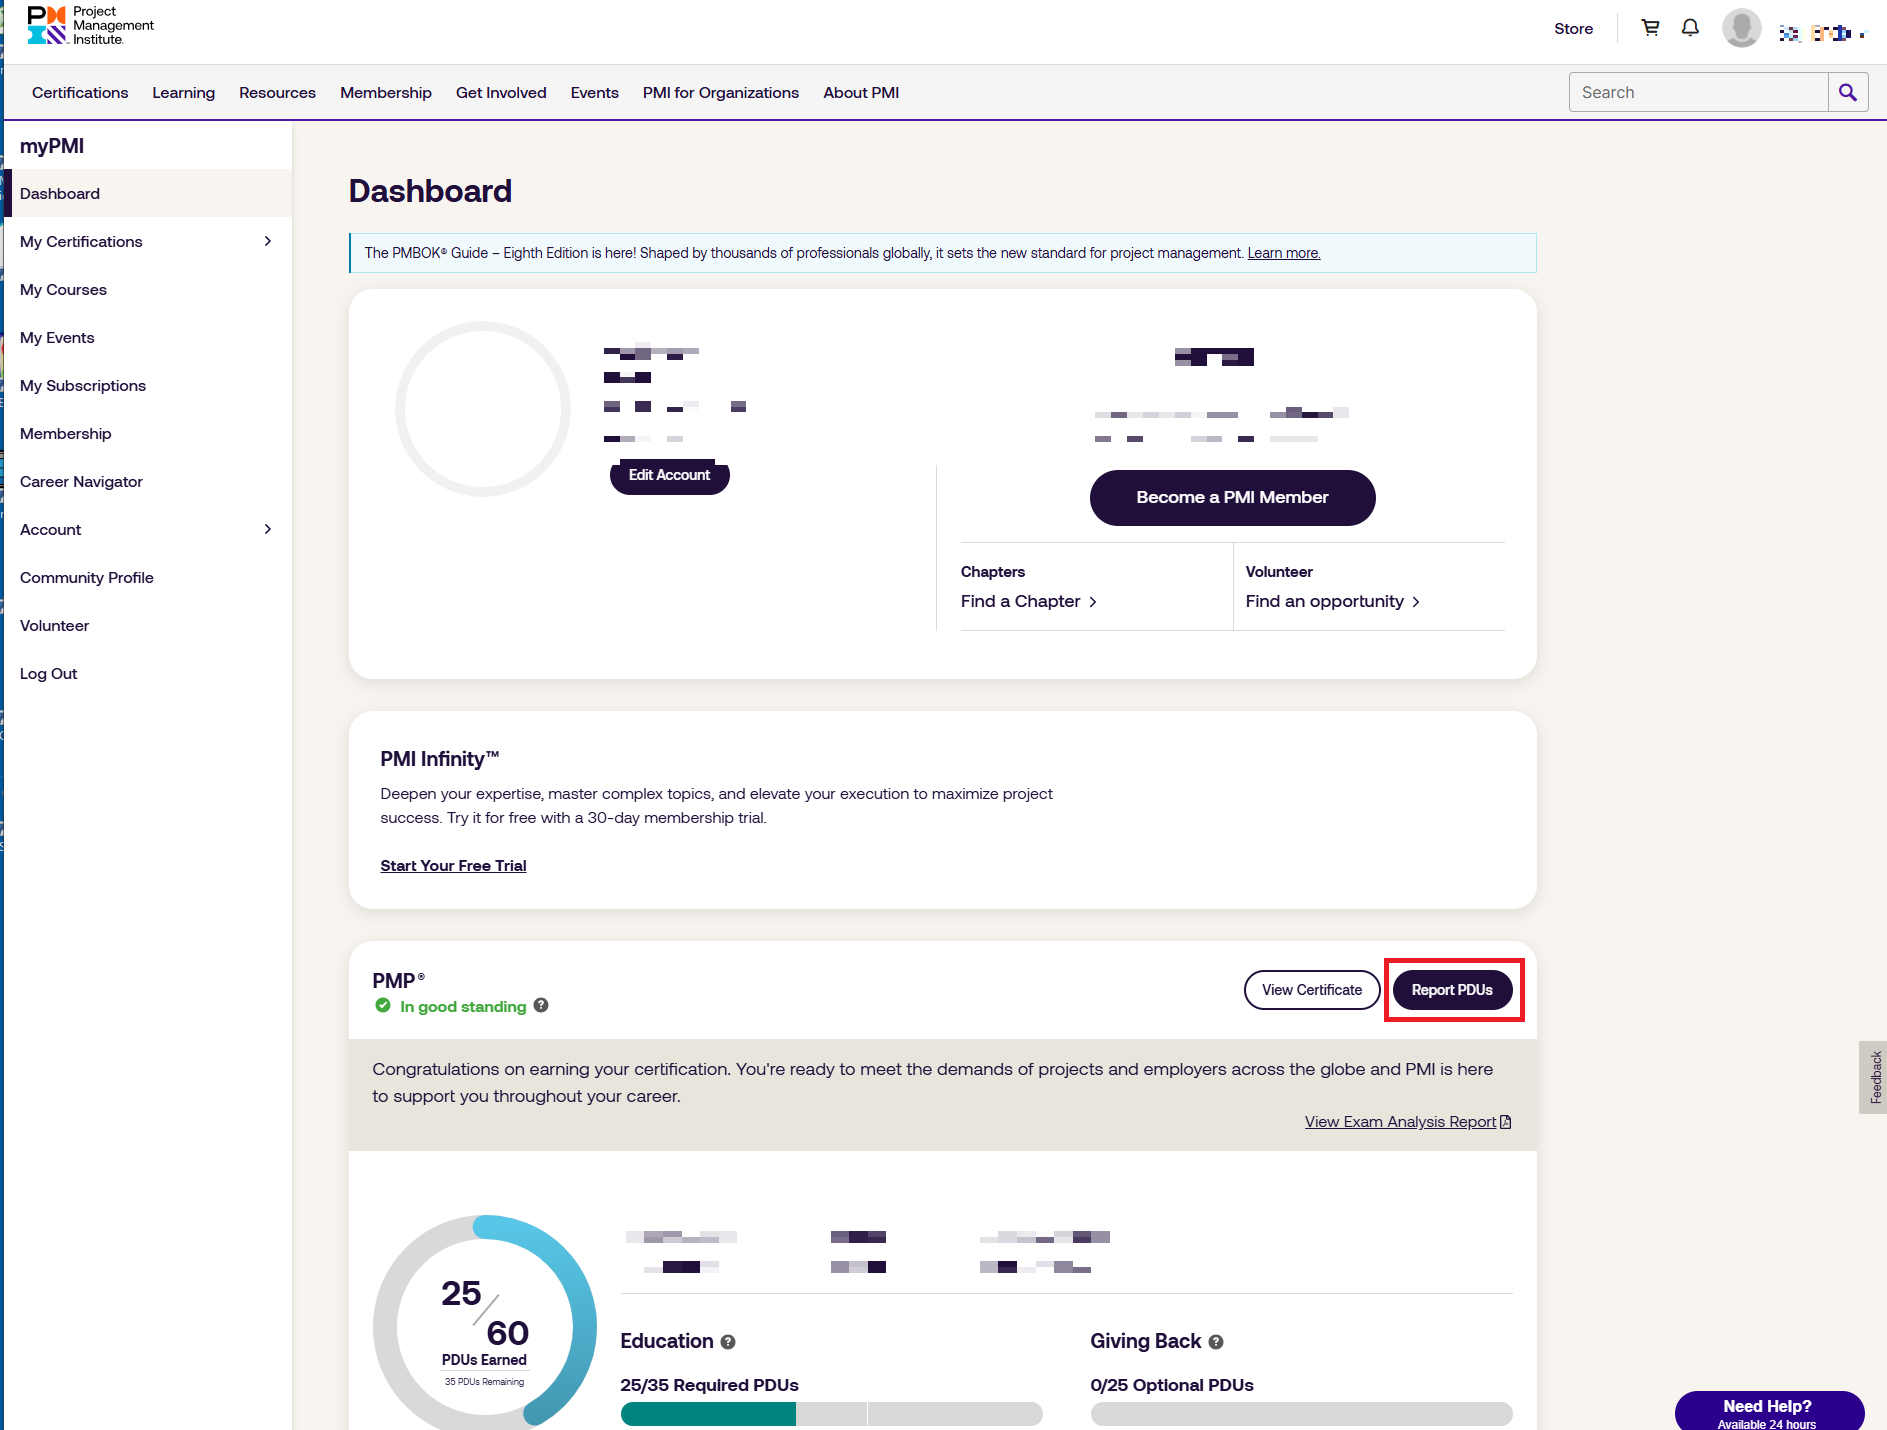Click the Feedback side tab

click(1875, 1077)
